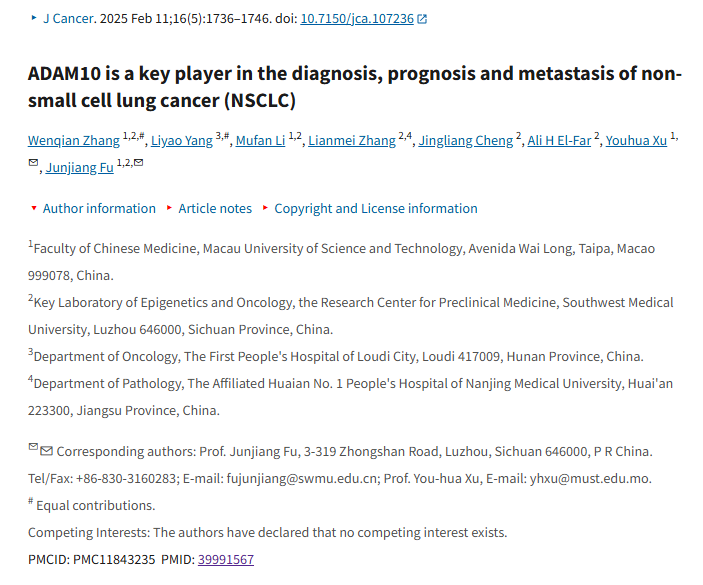Open author Ali H El-Far's link
This screenshot has height=585, width=703.
(559, 140)
